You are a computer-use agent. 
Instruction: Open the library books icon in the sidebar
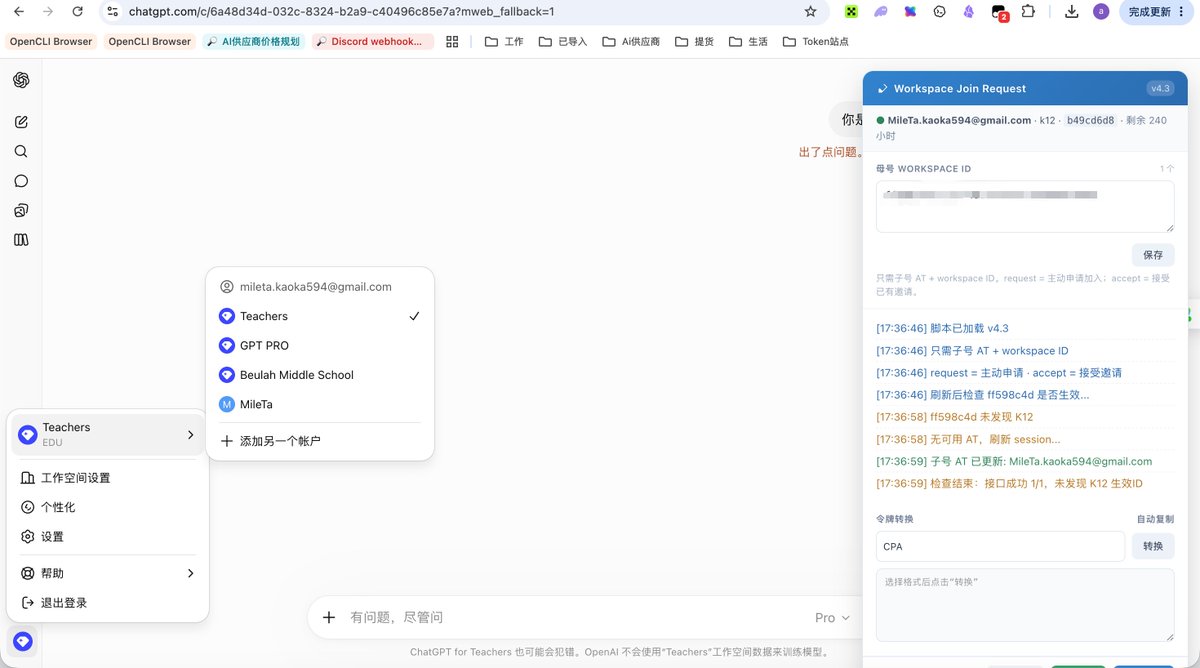click(x=21, y=240)
